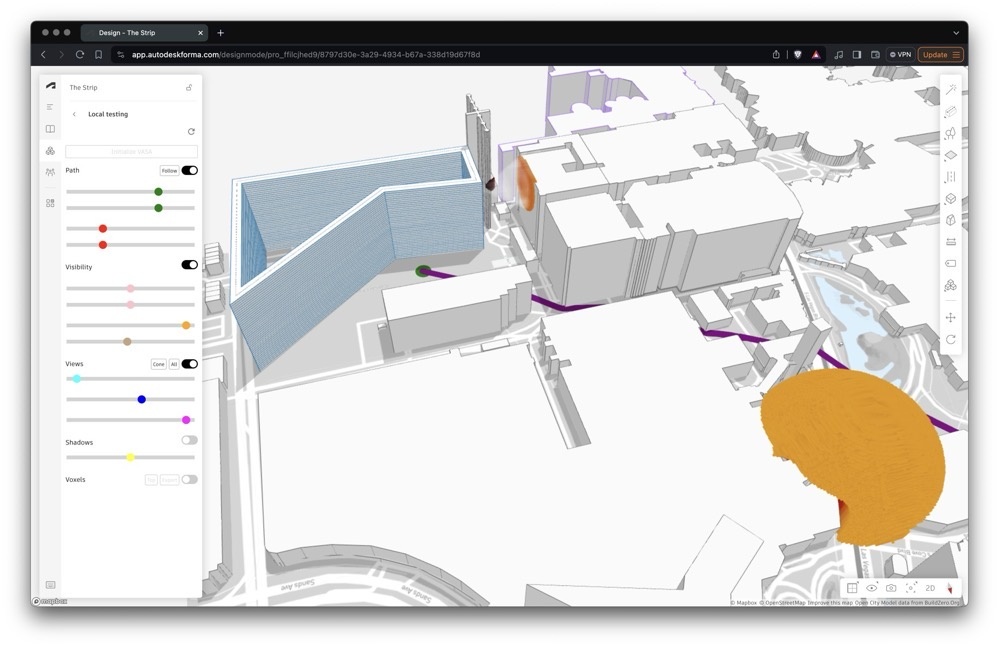Screen dimensions: 999x647
Task: Go back from Local testing panel
Action: point(74,114)
